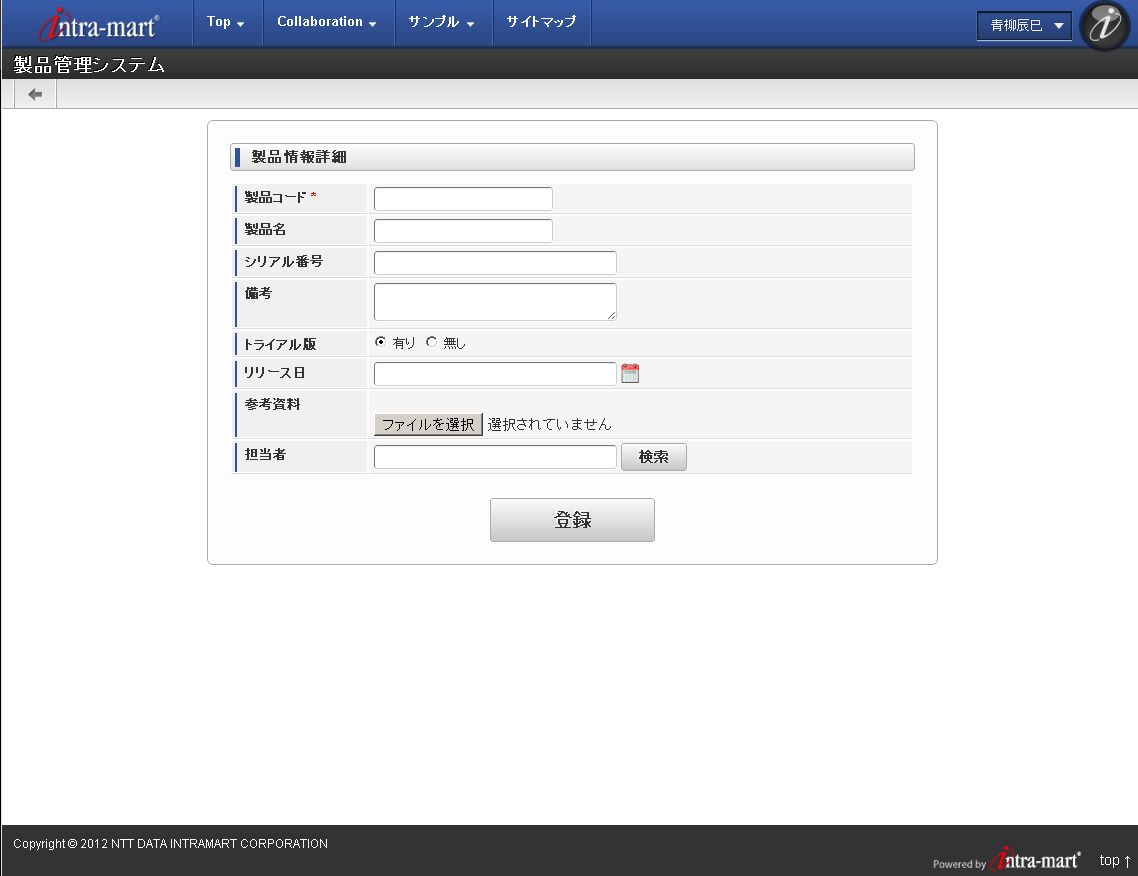
Task: Click the Copyright 2012 NTT DATA text
Action: tap(171, 843)
